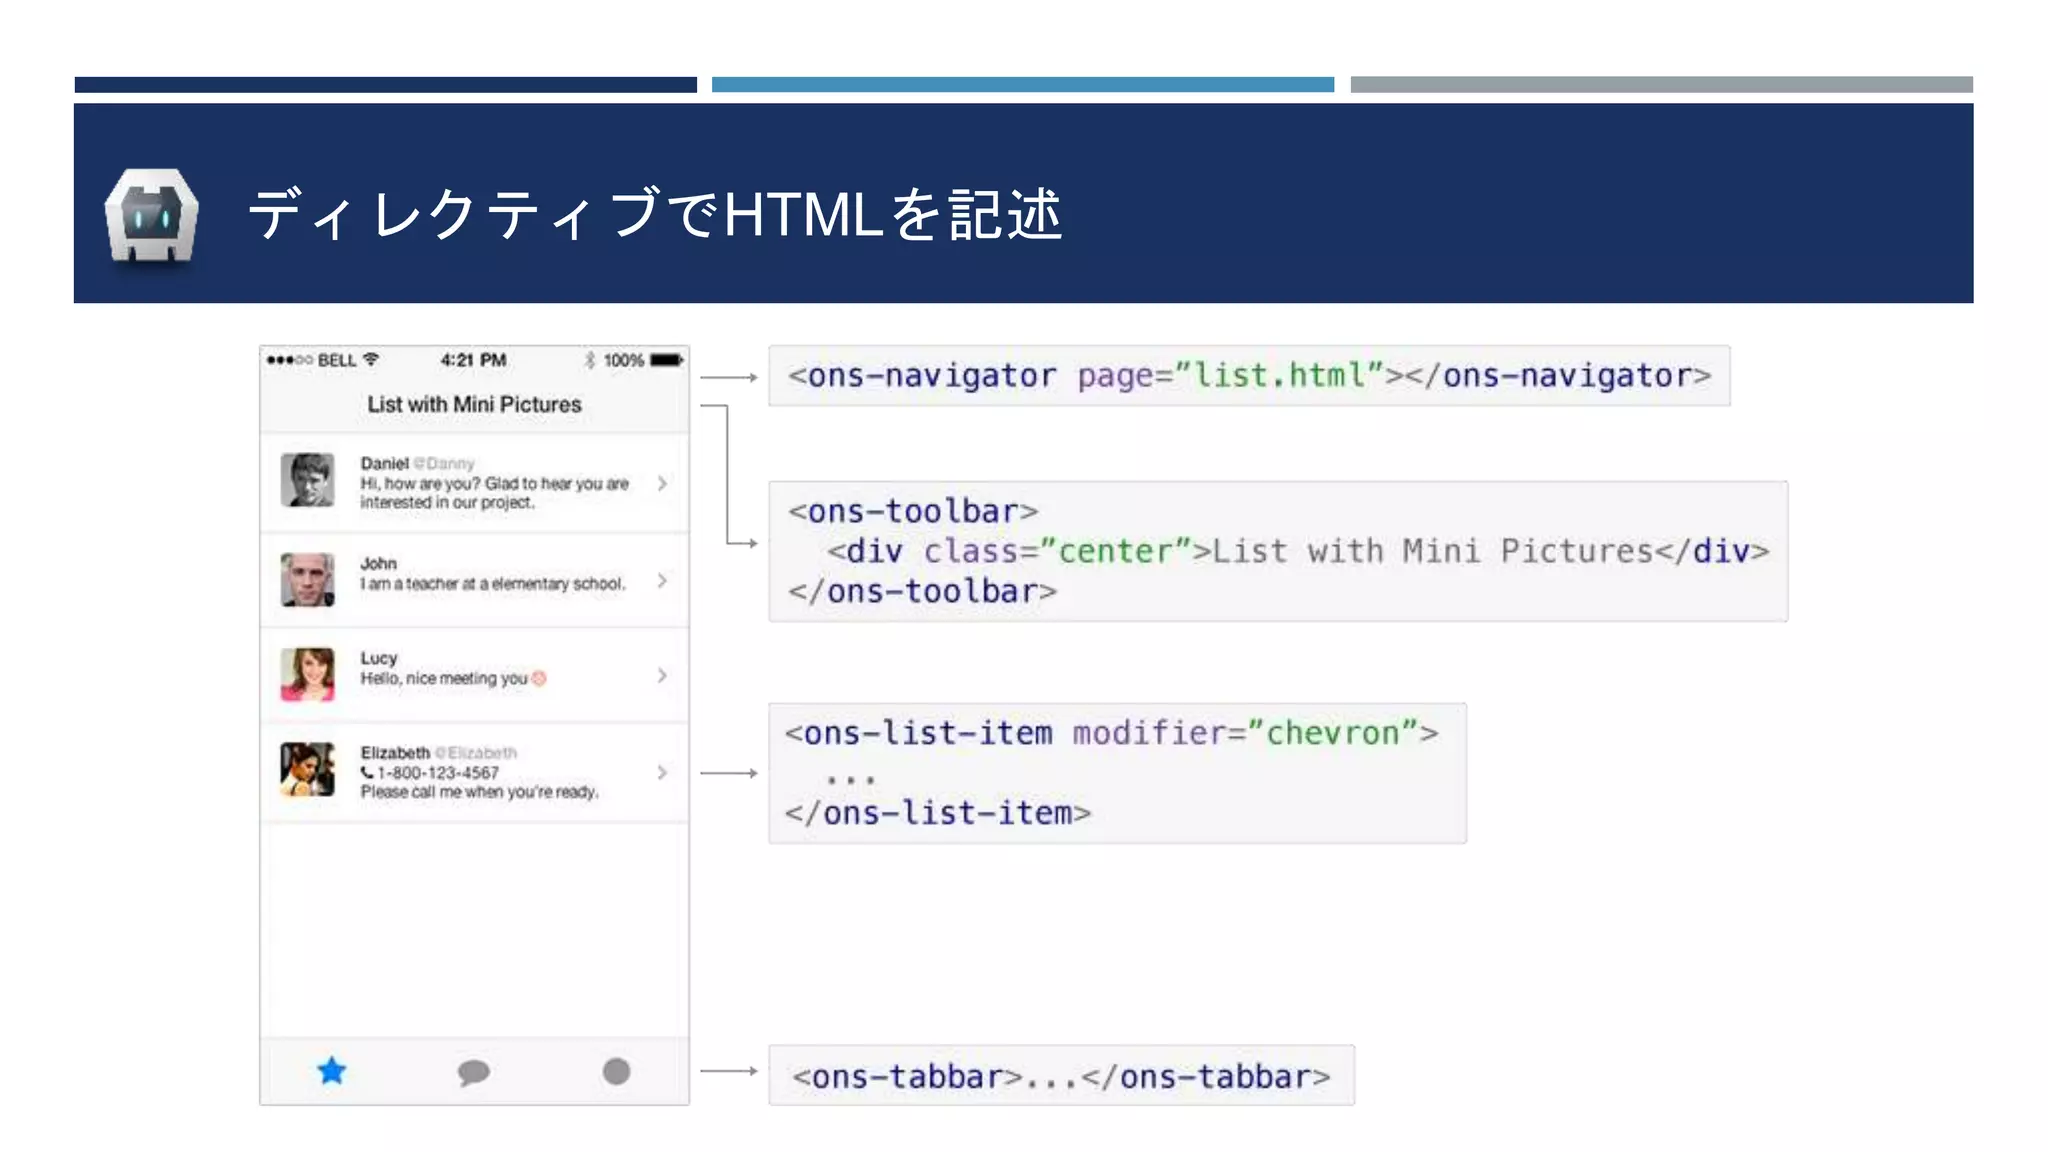
Task: Click the phone handset icon beside 1-800-123-4567
Action: 367,772
